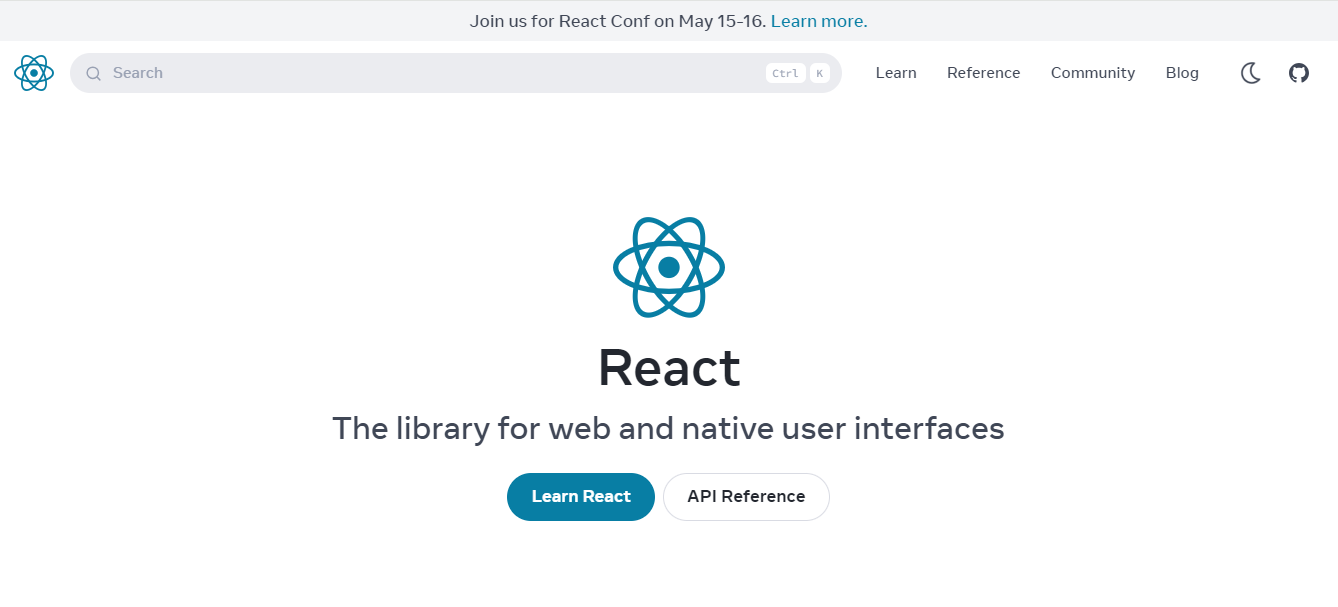This screenshot has width=1338, height=607.
Task: Click the Learn React button
Action: point(580,496)
